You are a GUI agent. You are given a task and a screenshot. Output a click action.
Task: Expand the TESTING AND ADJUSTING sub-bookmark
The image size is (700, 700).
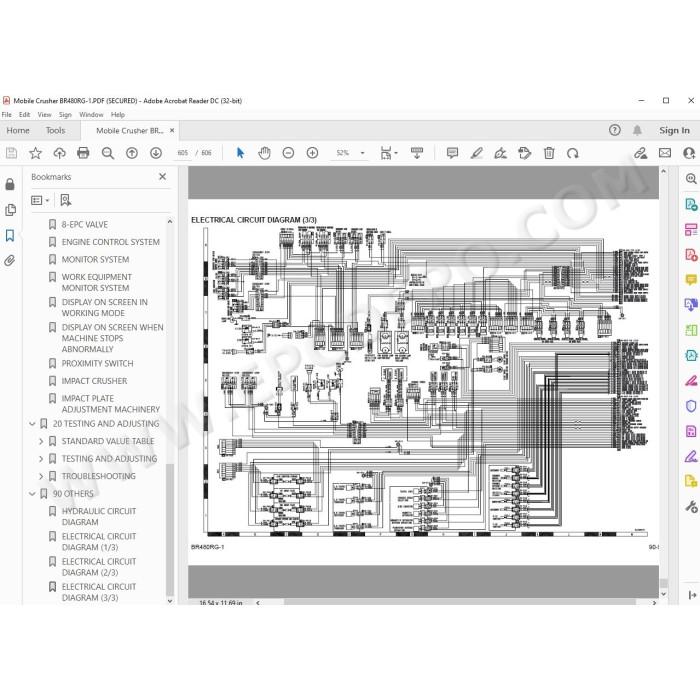(x=41, y=458)
